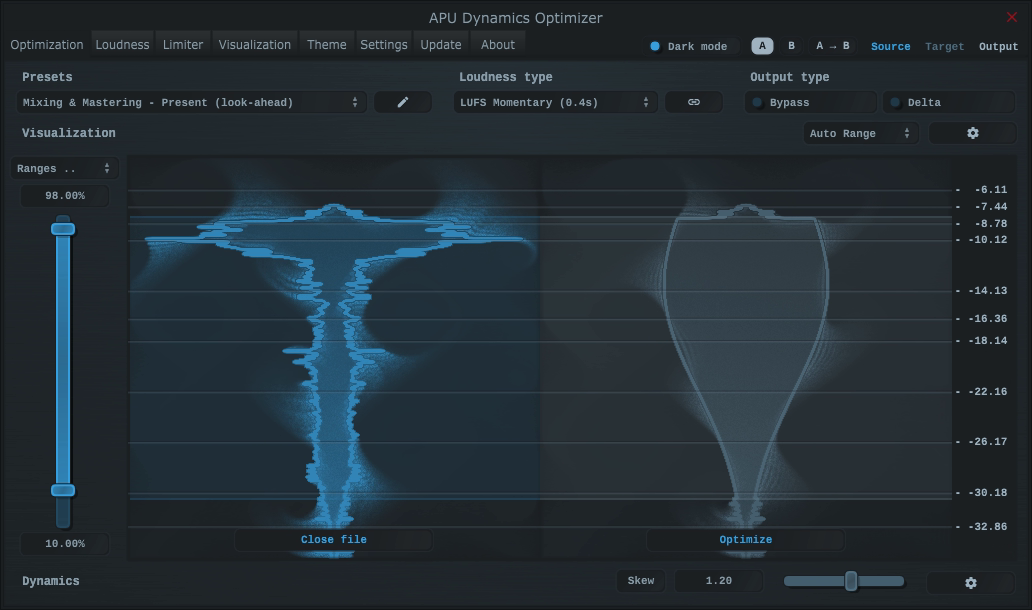This screenshot has width=1032, height=610.
Task: Switch to the Limiter tab
Action: 183,44
